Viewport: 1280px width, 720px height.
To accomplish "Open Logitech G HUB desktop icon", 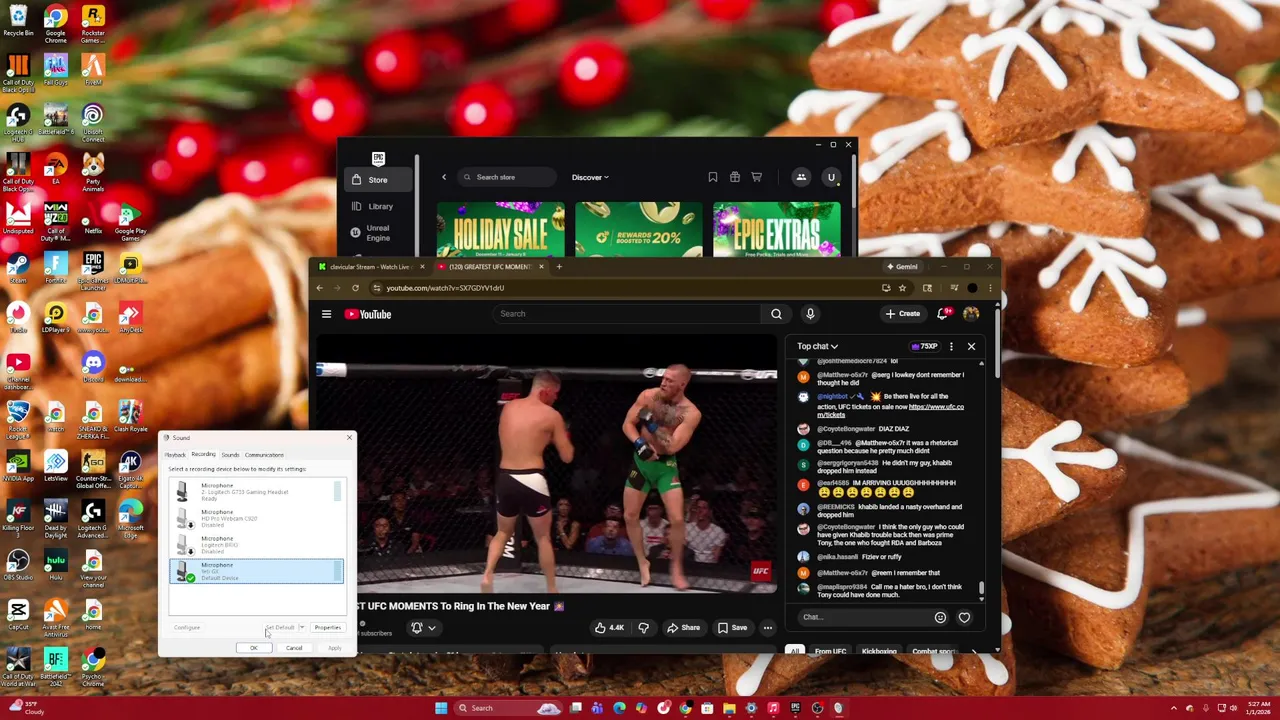I will (x=18, y=122).
